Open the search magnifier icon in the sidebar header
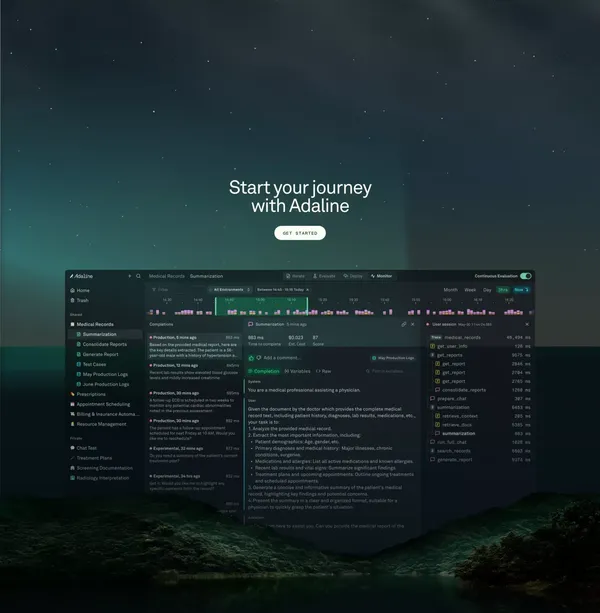 (138, 276)
